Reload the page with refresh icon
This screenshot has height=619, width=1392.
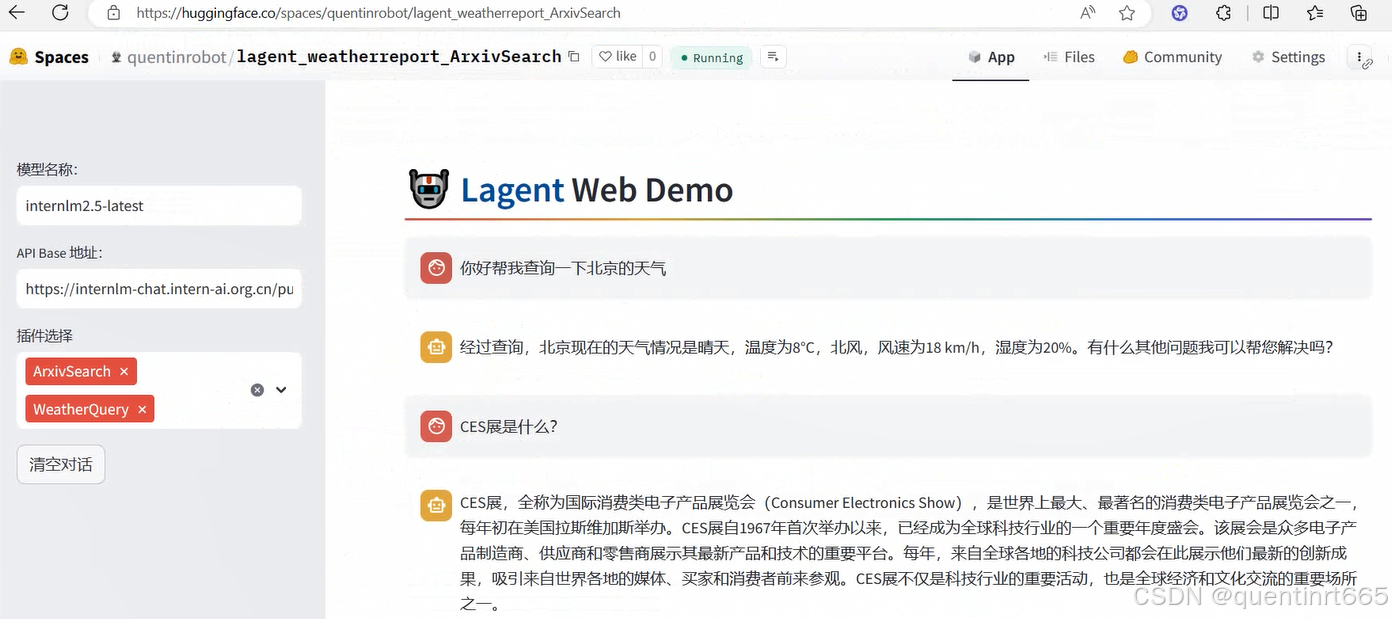[60, 13]
